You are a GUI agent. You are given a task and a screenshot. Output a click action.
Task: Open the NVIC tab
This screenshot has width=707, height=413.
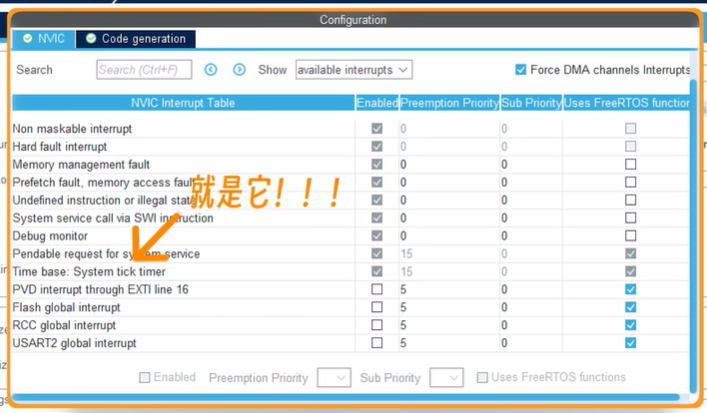pos(43,39)
